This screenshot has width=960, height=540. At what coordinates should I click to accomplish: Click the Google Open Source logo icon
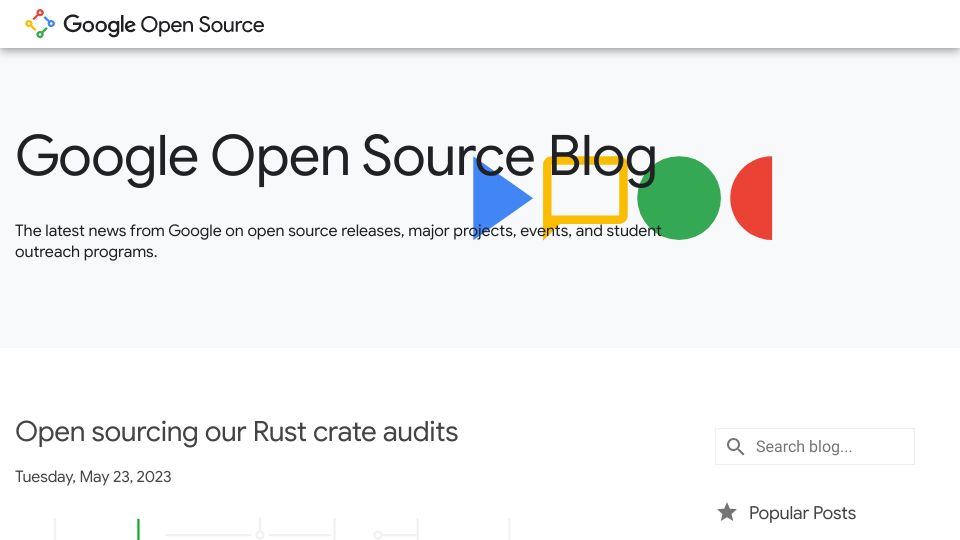point(40,24)
